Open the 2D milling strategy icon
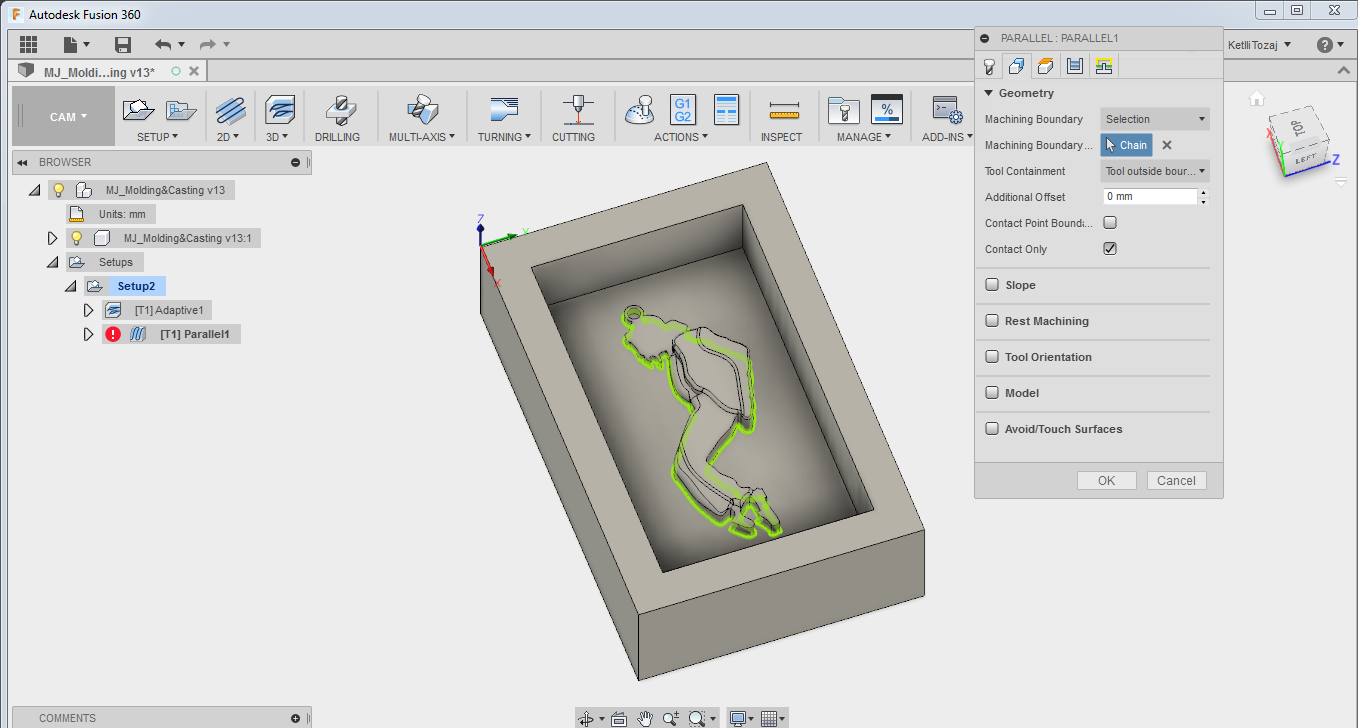Image resolution: width=1358 pixels, height=728 pixels. (230, 109)
